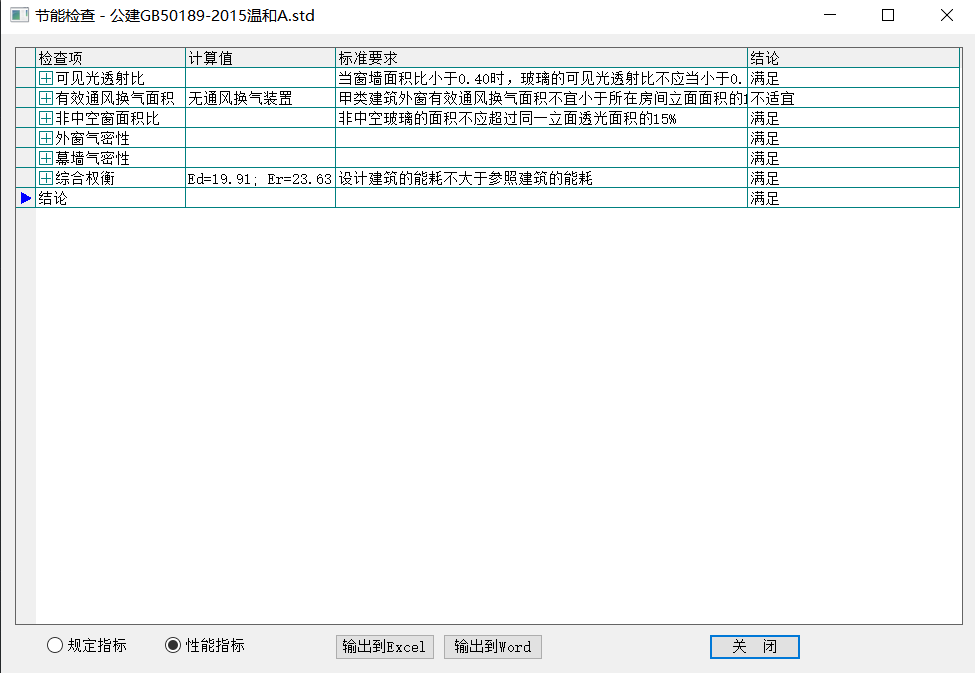Click the 计算值 column header
Viewport: 975px width, 673px height.
click(x=260, y=58)
